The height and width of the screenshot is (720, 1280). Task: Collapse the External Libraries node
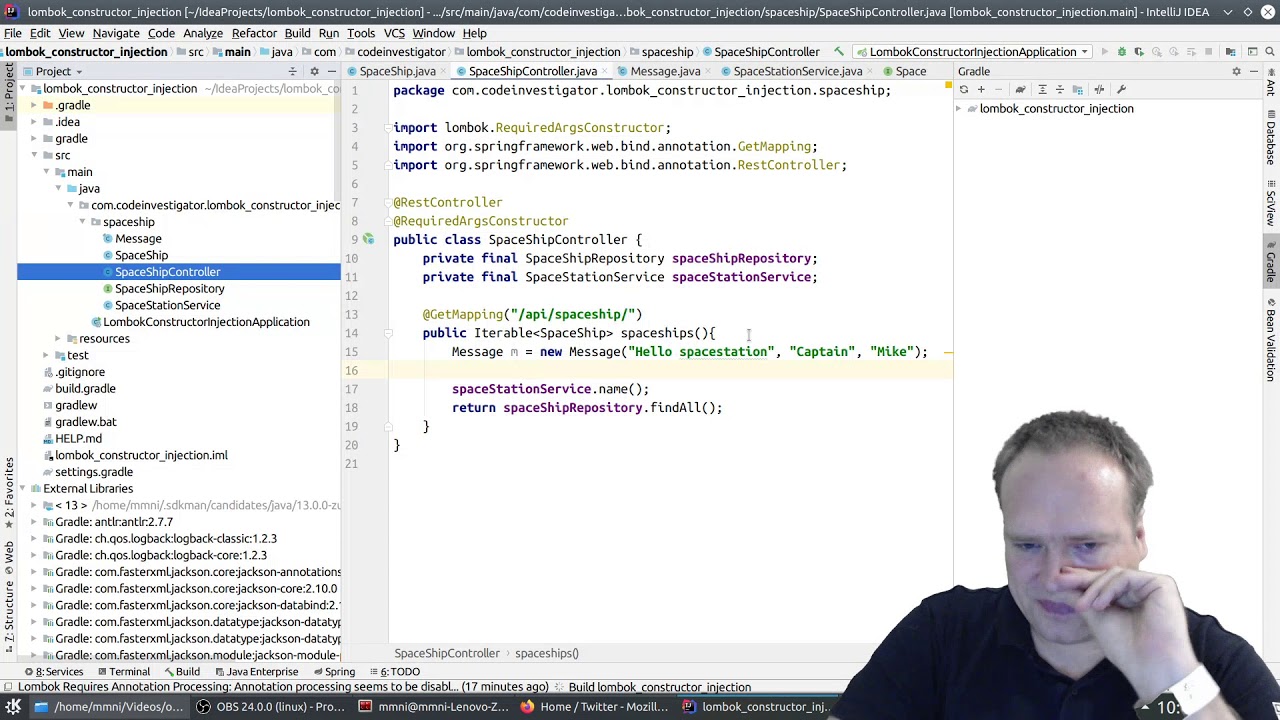[x=22, y=489]
